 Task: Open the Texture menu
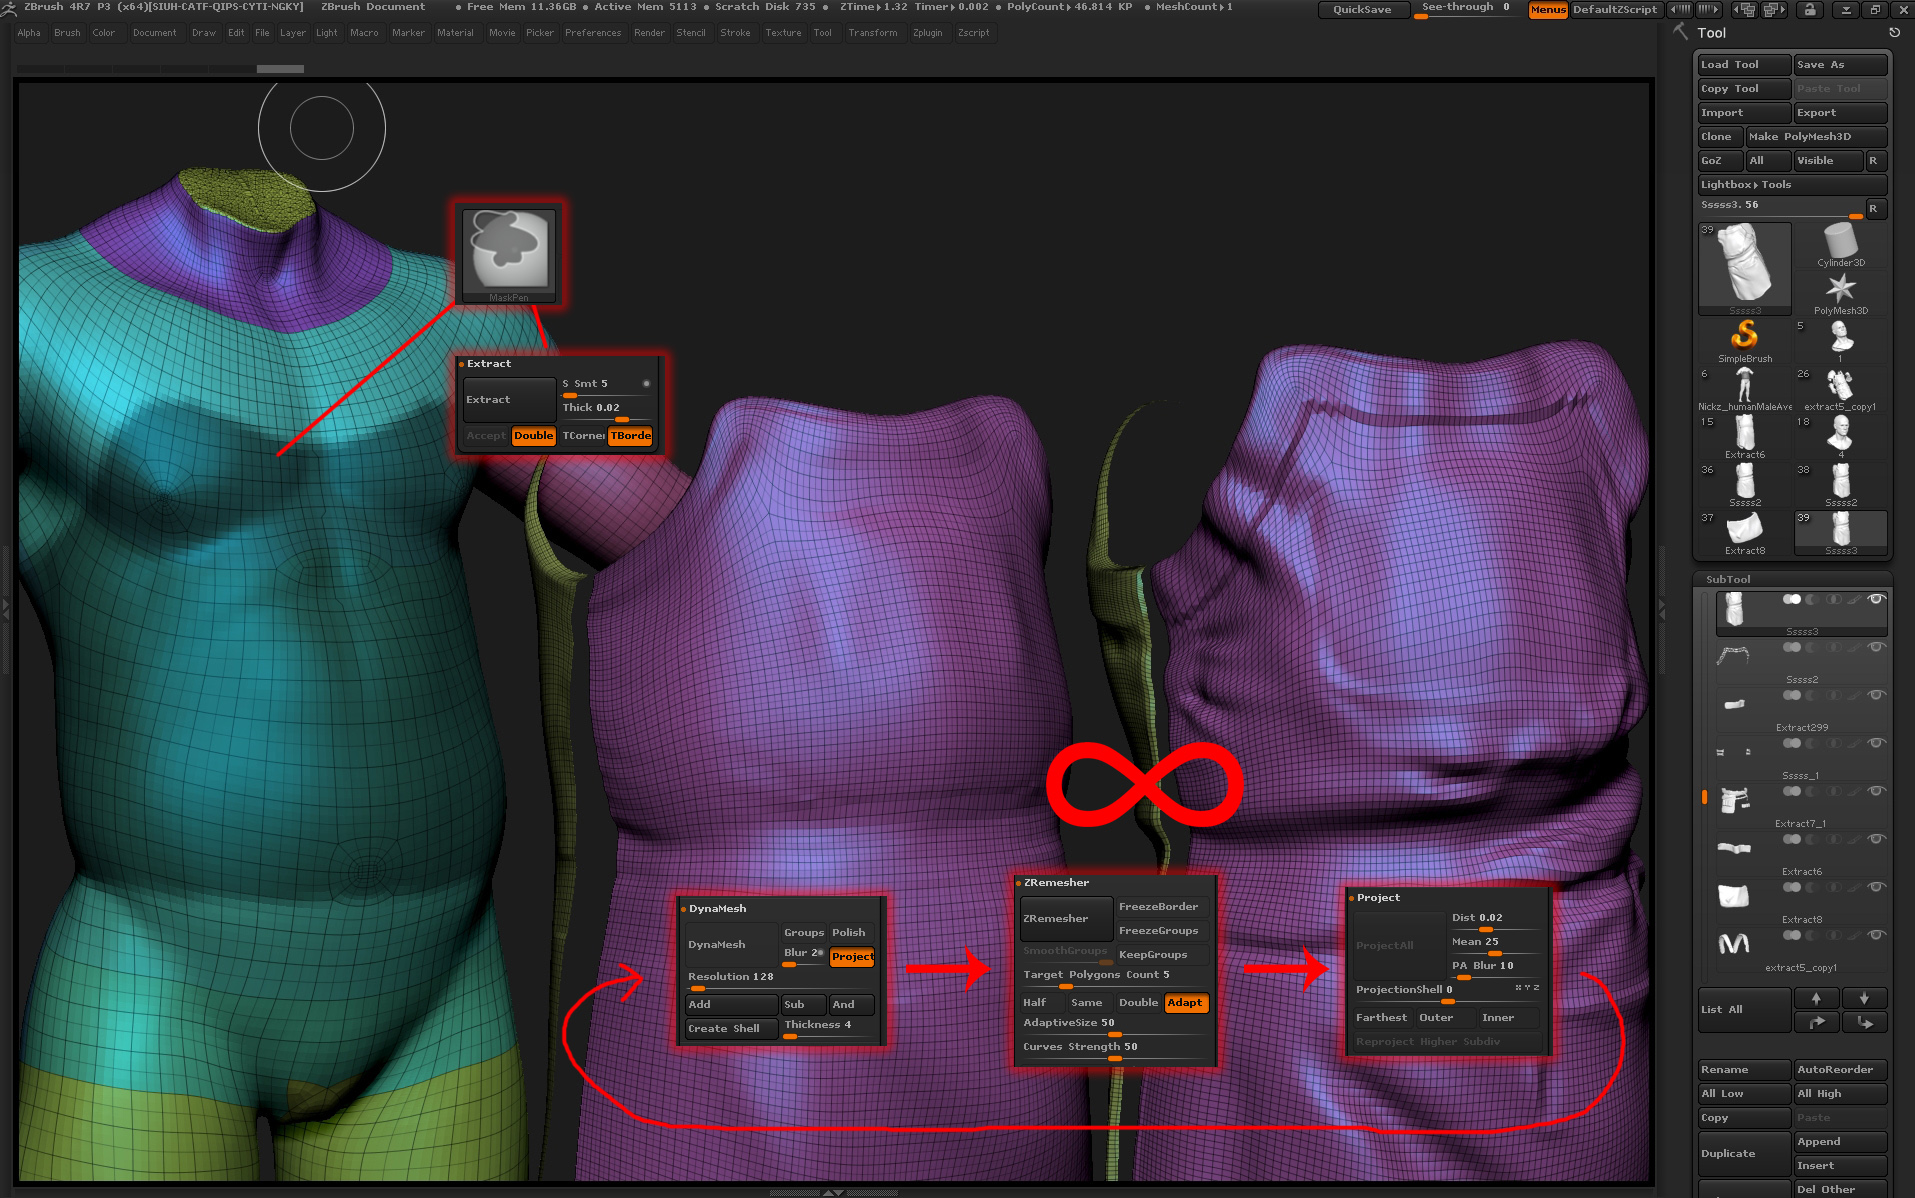783,33
